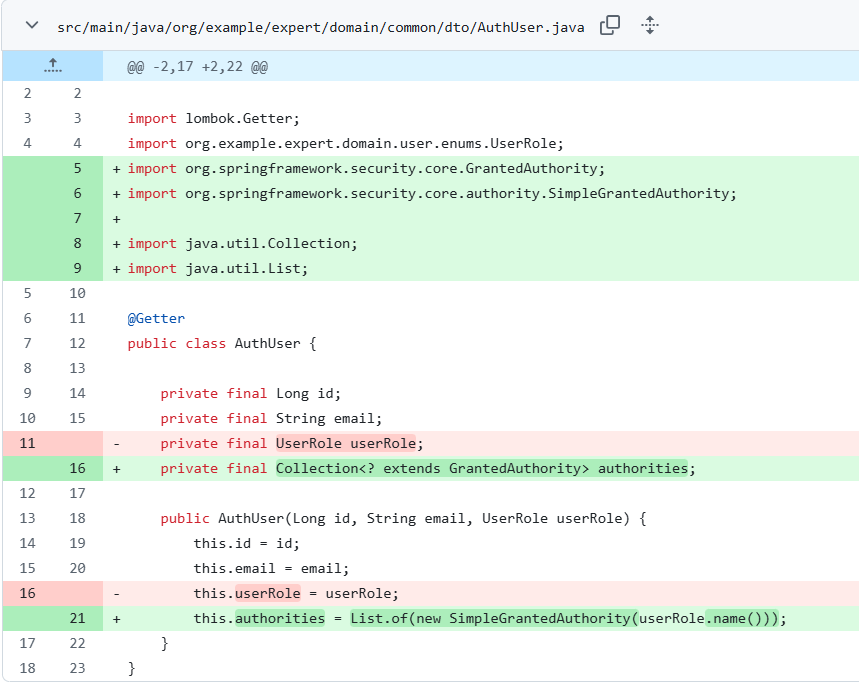Click added this.authorities assignment line
The width and height of the screenshot is (859, 682).
(490, 618)
